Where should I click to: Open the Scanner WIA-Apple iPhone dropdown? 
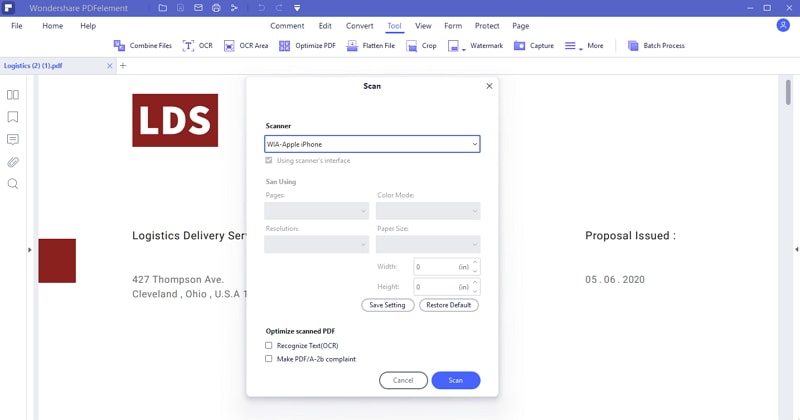(x=372, y=144)
